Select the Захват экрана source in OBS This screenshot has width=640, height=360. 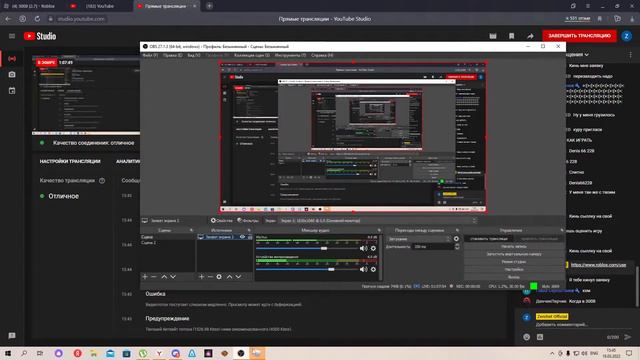[219, 237]
